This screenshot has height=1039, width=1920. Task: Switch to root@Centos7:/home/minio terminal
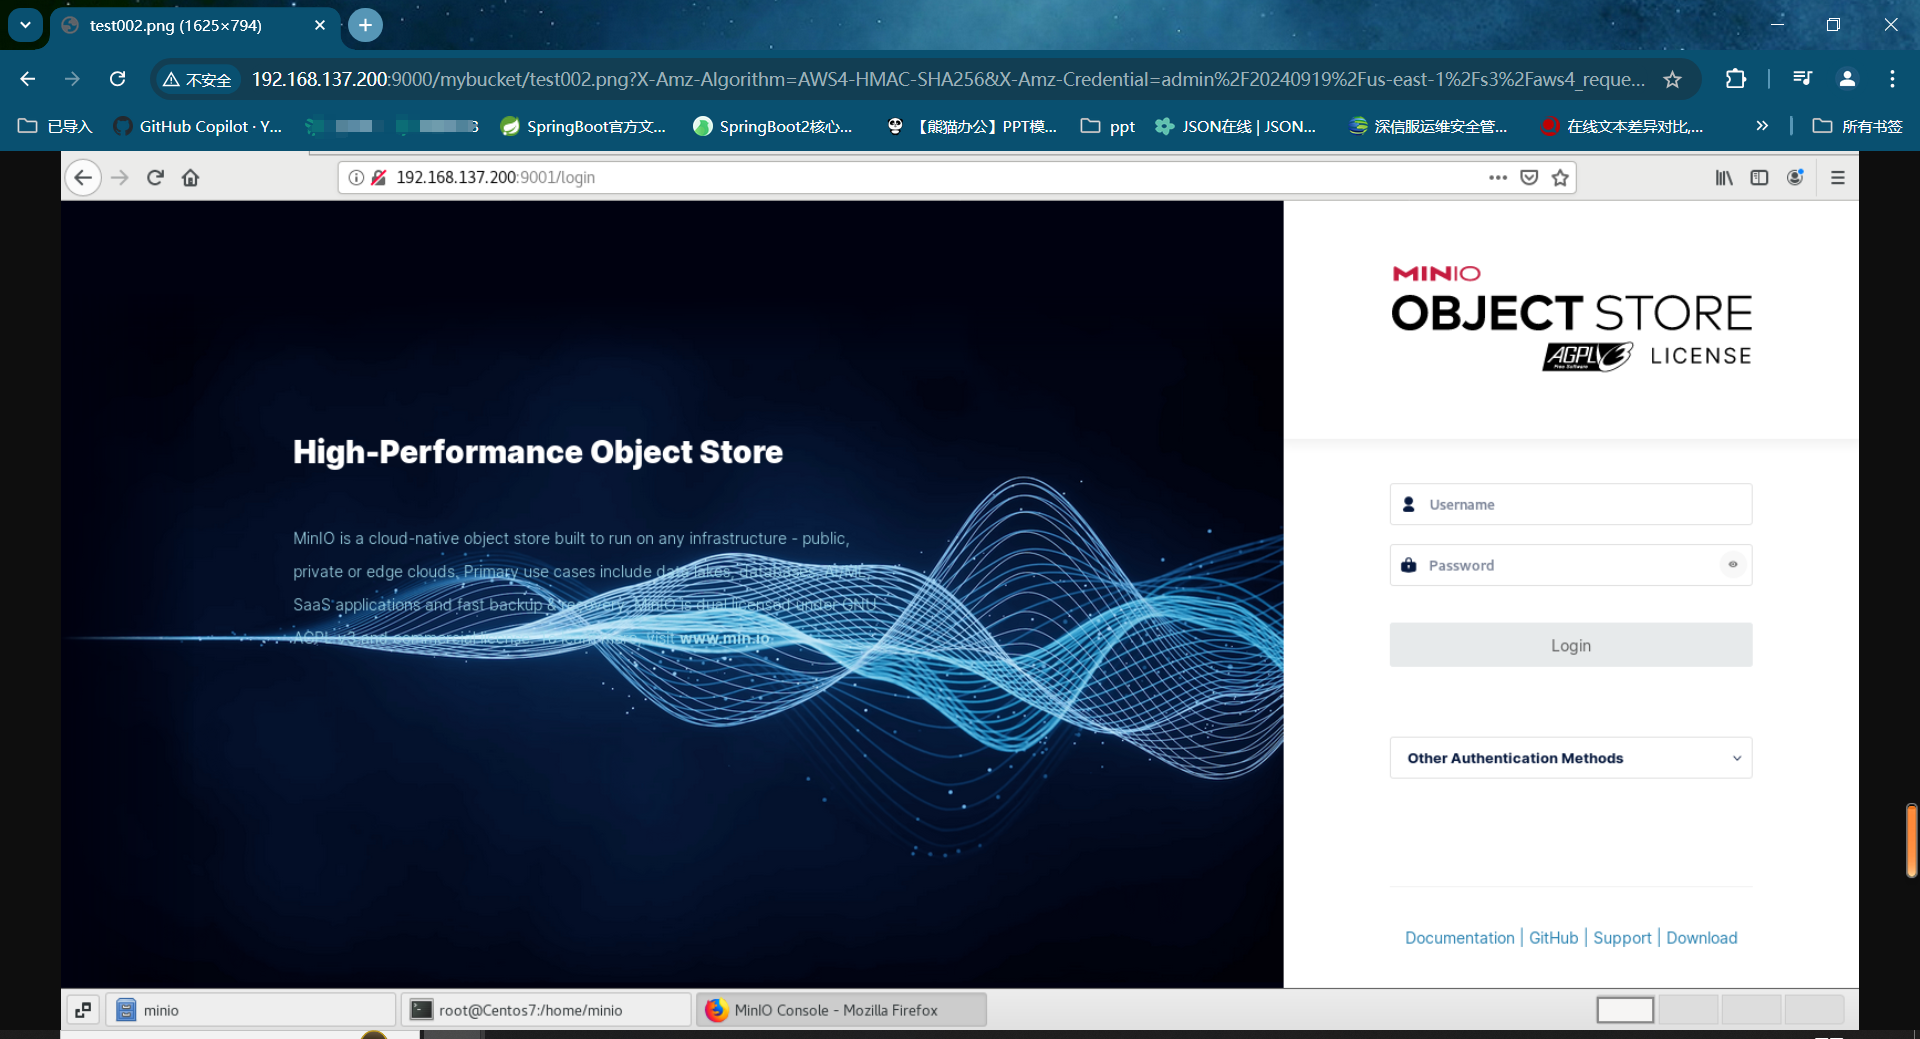pyautogui.click(x=546, y=1010)
